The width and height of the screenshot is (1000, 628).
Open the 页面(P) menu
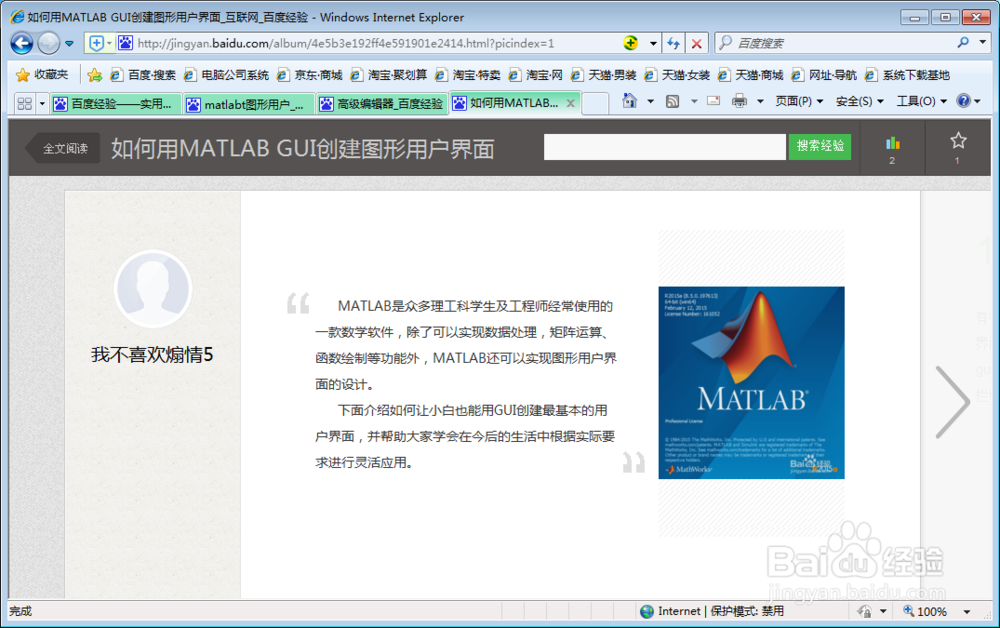click(799, 101)
